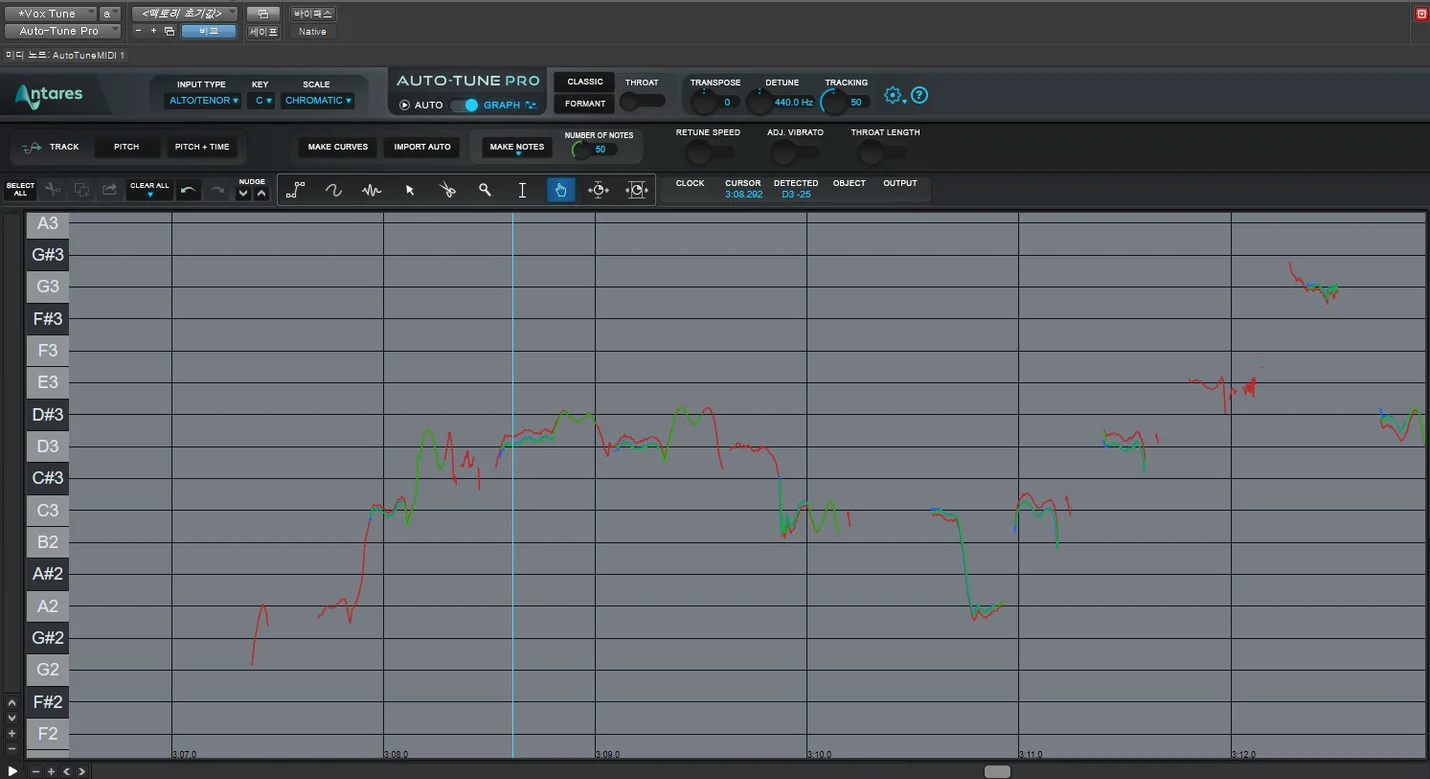Open the settings gear menu
1430x779 pixels.
pos(893,95)
